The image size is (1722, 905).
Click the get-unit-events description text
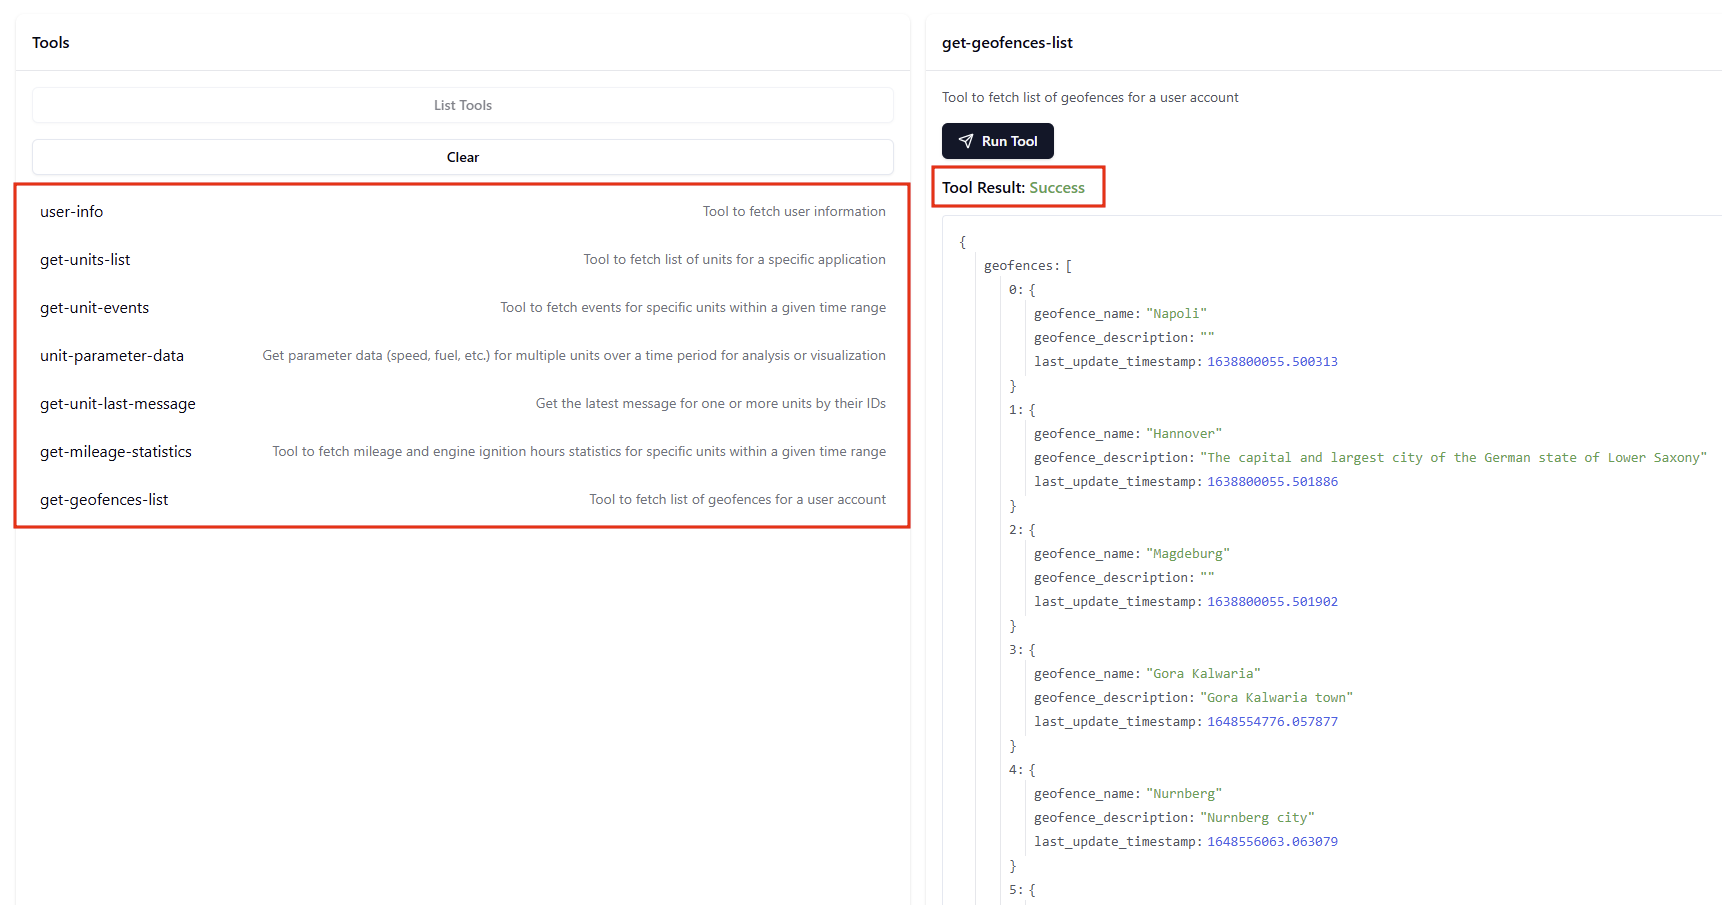tap(693, 307)
